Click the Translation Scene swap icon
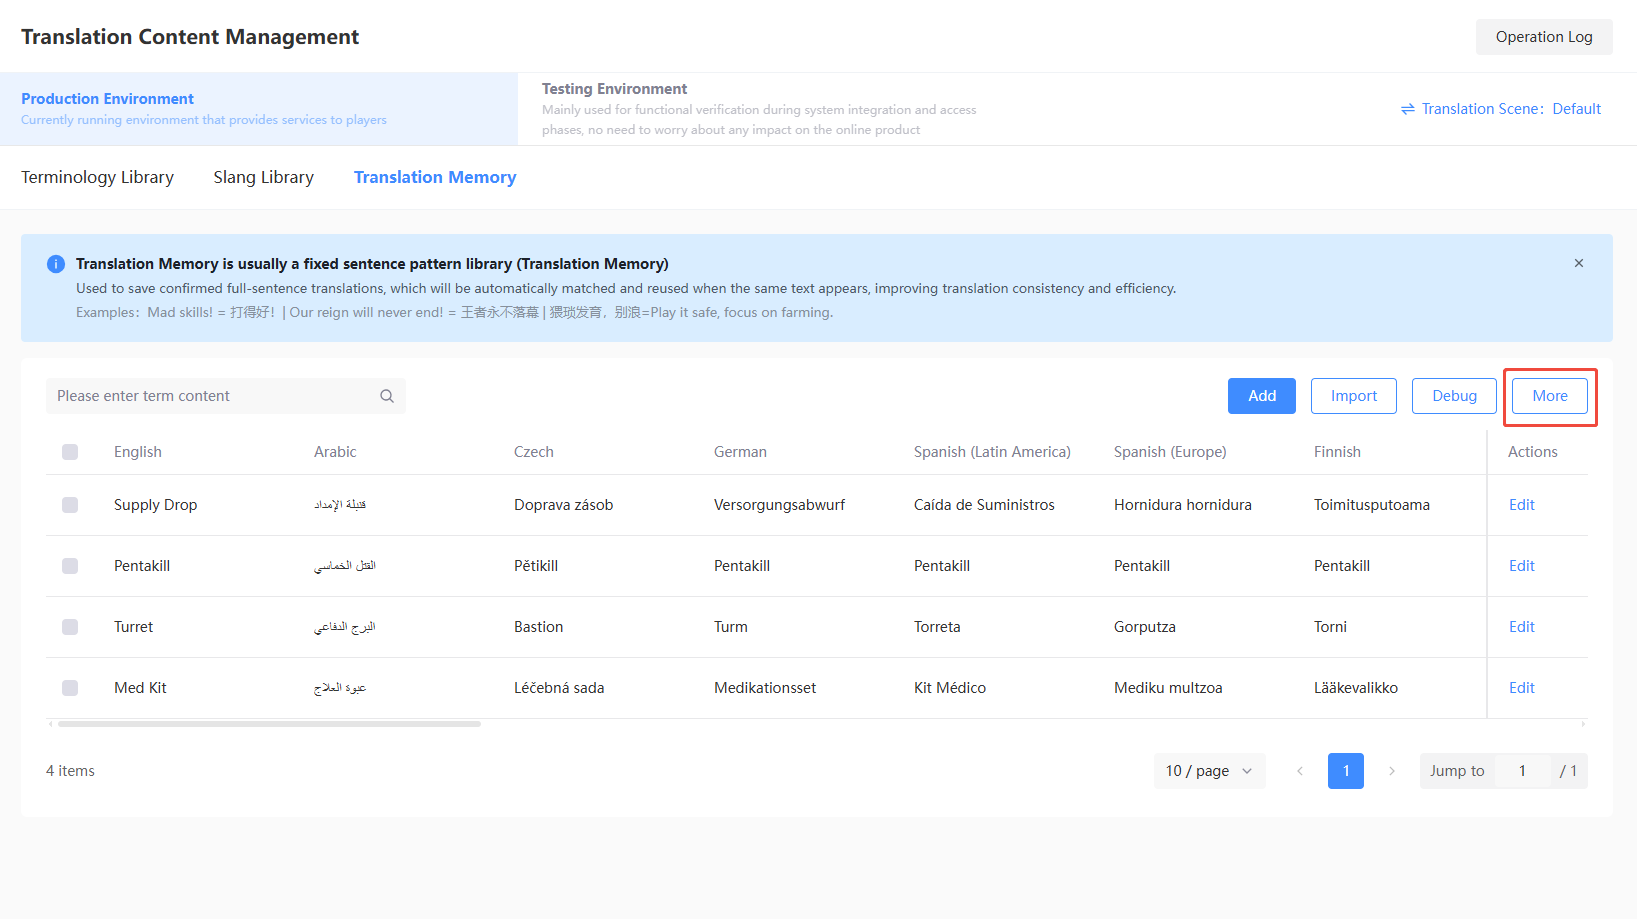The width and height of the screenshot is (1637, 919). point(1408,109)
